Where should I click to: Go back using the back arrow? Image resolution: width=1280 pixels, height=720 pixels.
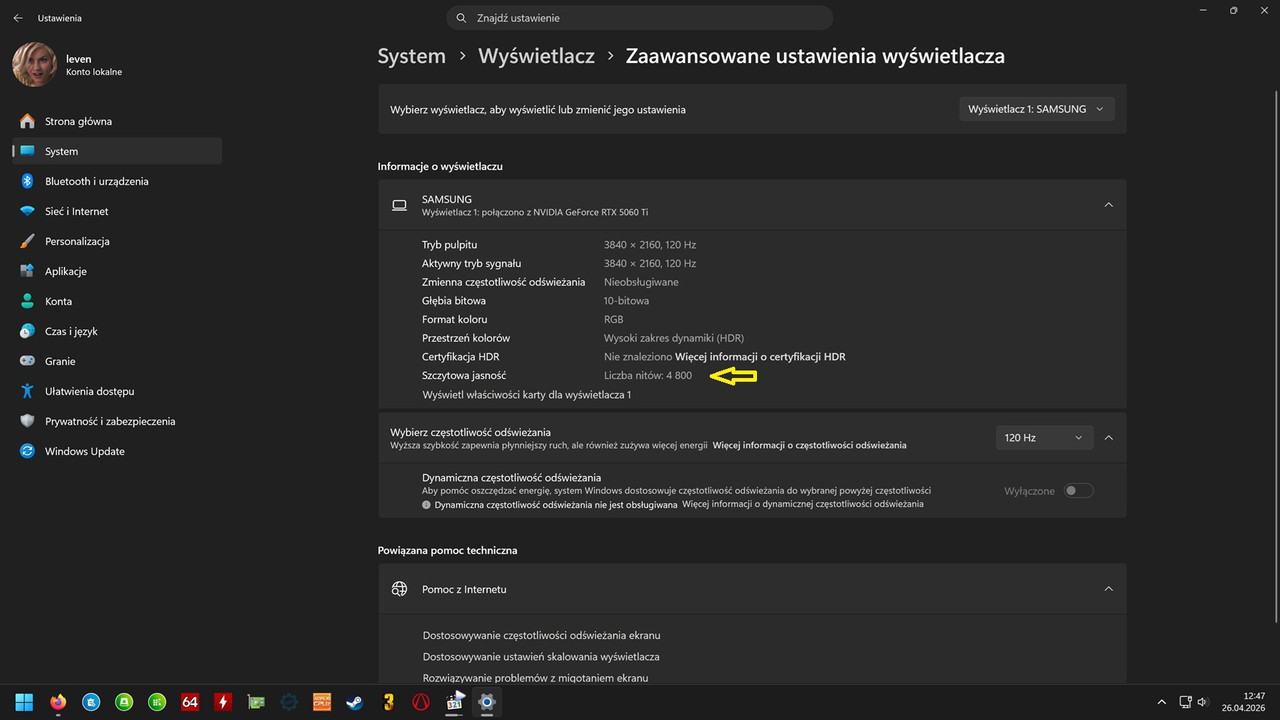17,18
